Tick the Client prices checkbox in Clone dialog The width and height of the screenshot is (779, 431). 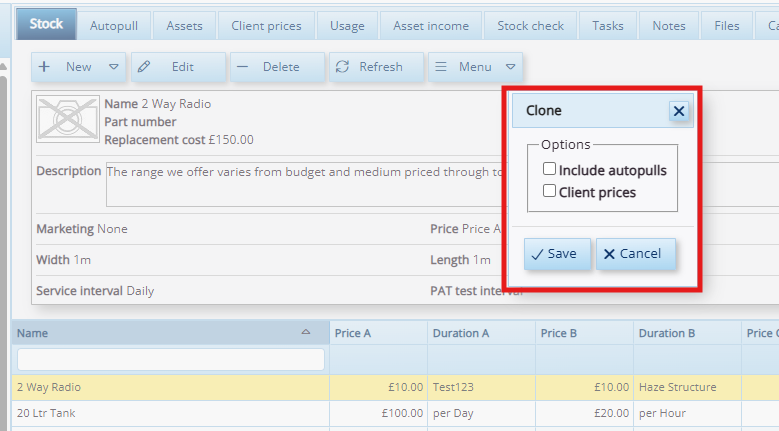(x=549, y=191)
